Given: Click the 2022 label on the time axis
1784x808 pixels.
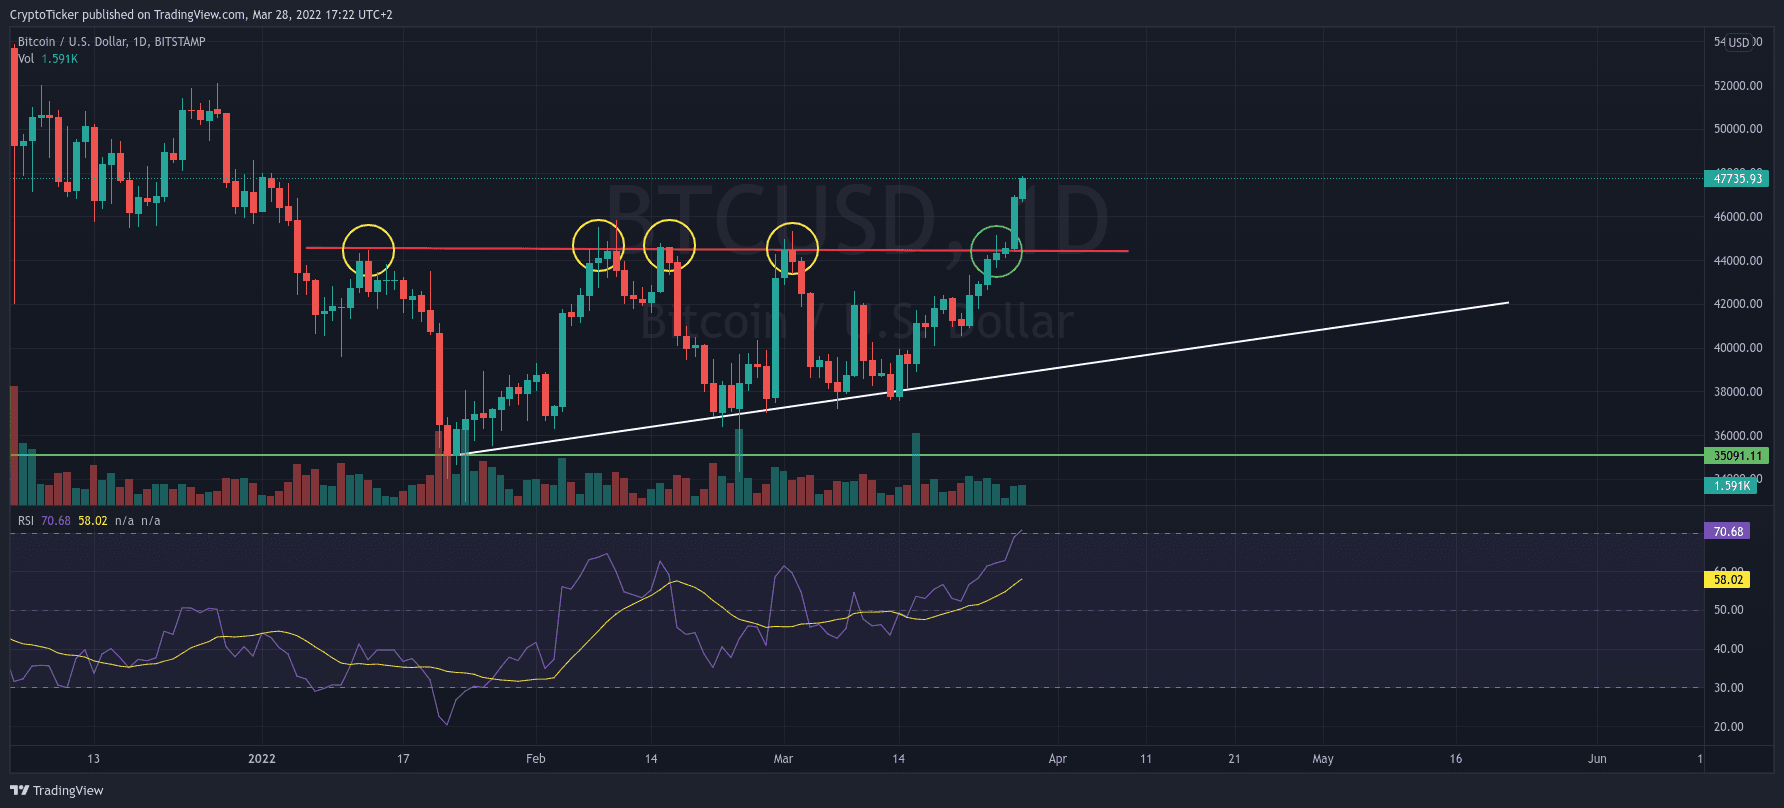Looking at the screenshot, I should click(x=262, y=759).
